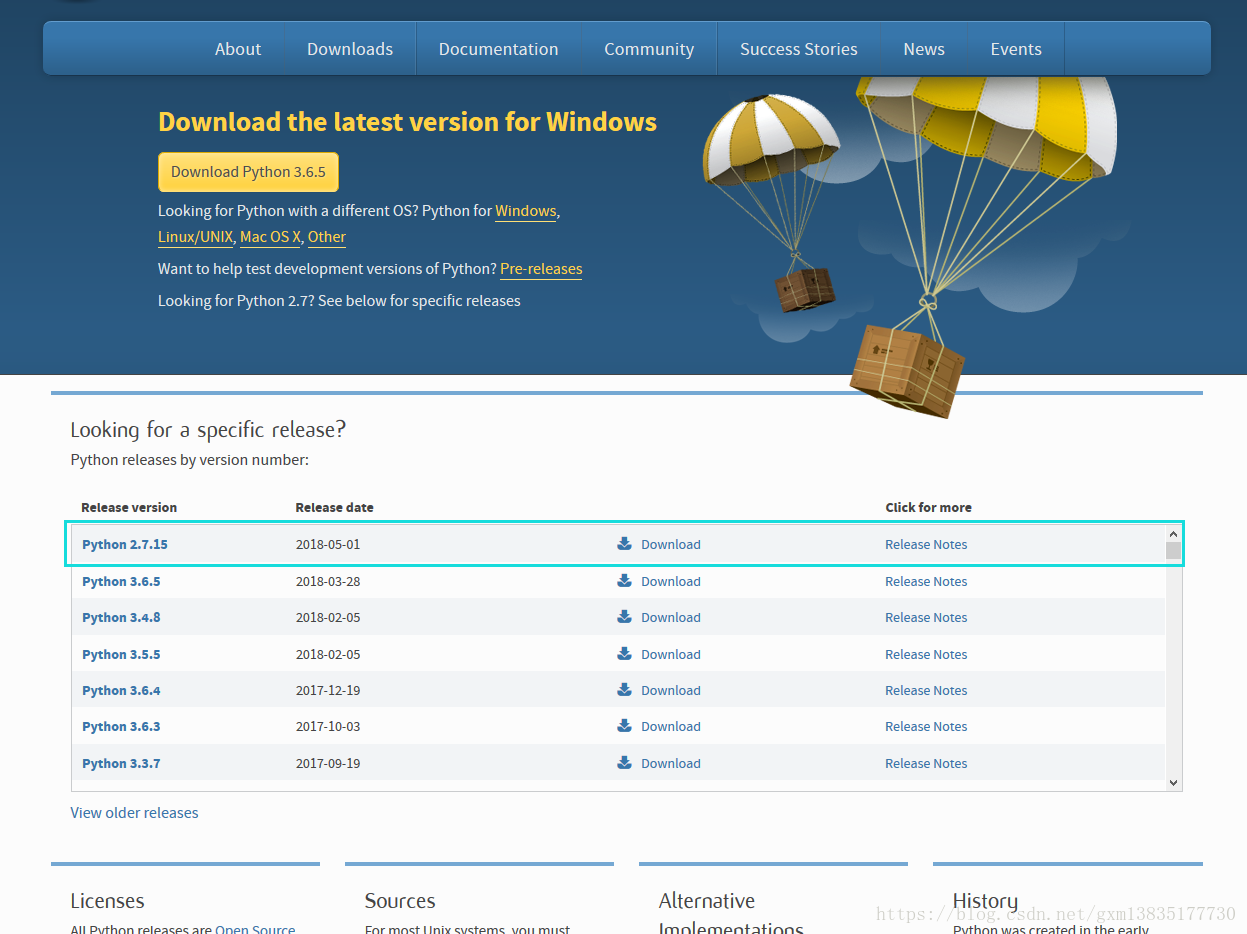Click Download text for Python 3.6.4
The image size is (1247, 934).
(671, 690)
